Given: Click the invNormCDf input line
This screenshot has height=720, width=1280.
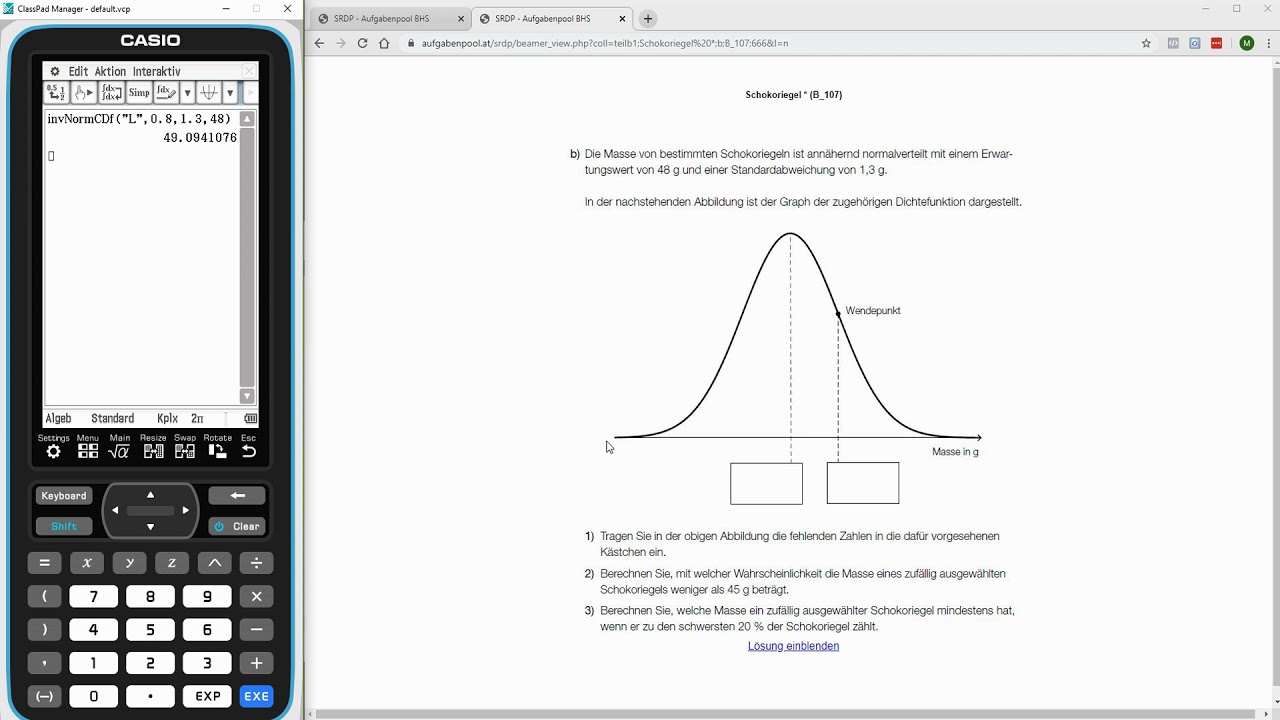Looking at the screenshot, I should 139,119.
